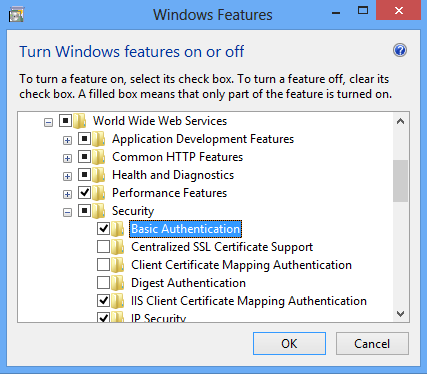Check the Client Certificate Mapping Authentication checkbox
This screenshot has width=427, height=374.
tap(103, 265)
